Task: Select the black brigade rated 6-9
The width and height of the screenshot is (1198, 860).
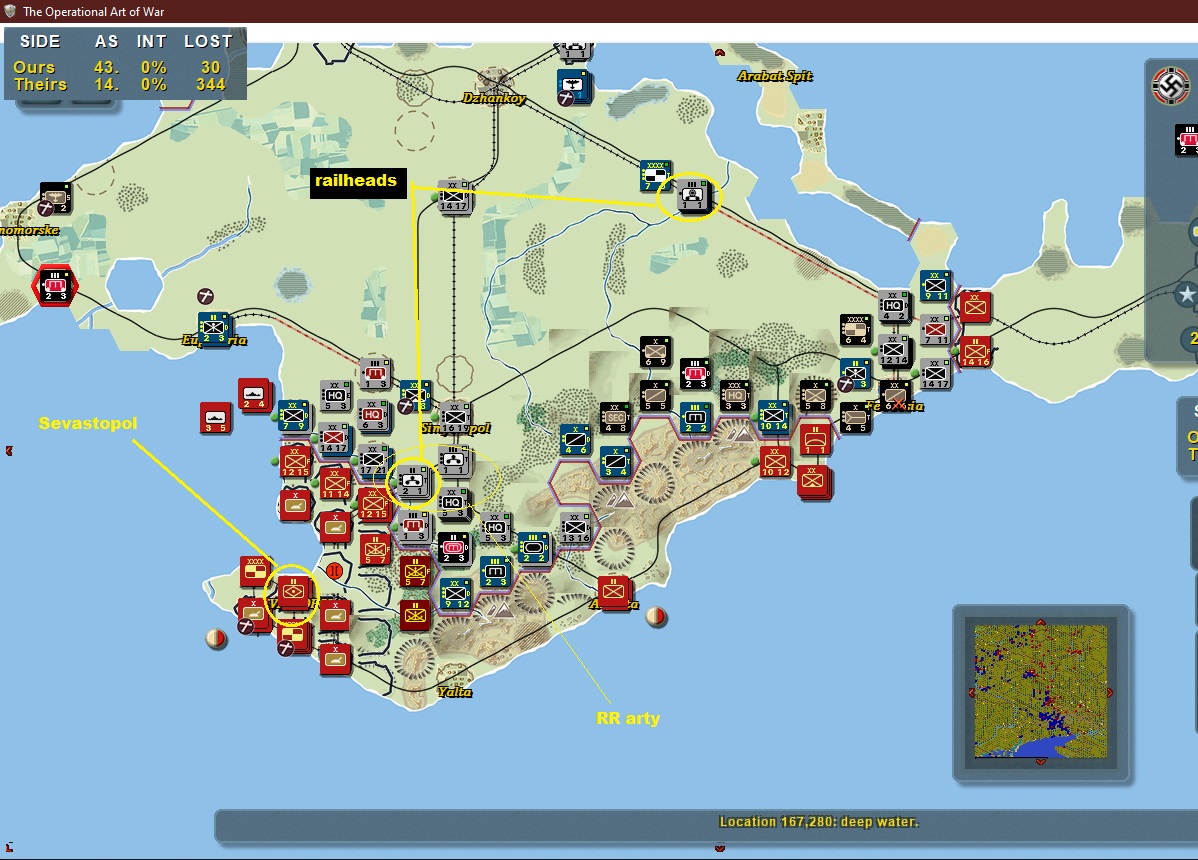Action: point(655,352)
